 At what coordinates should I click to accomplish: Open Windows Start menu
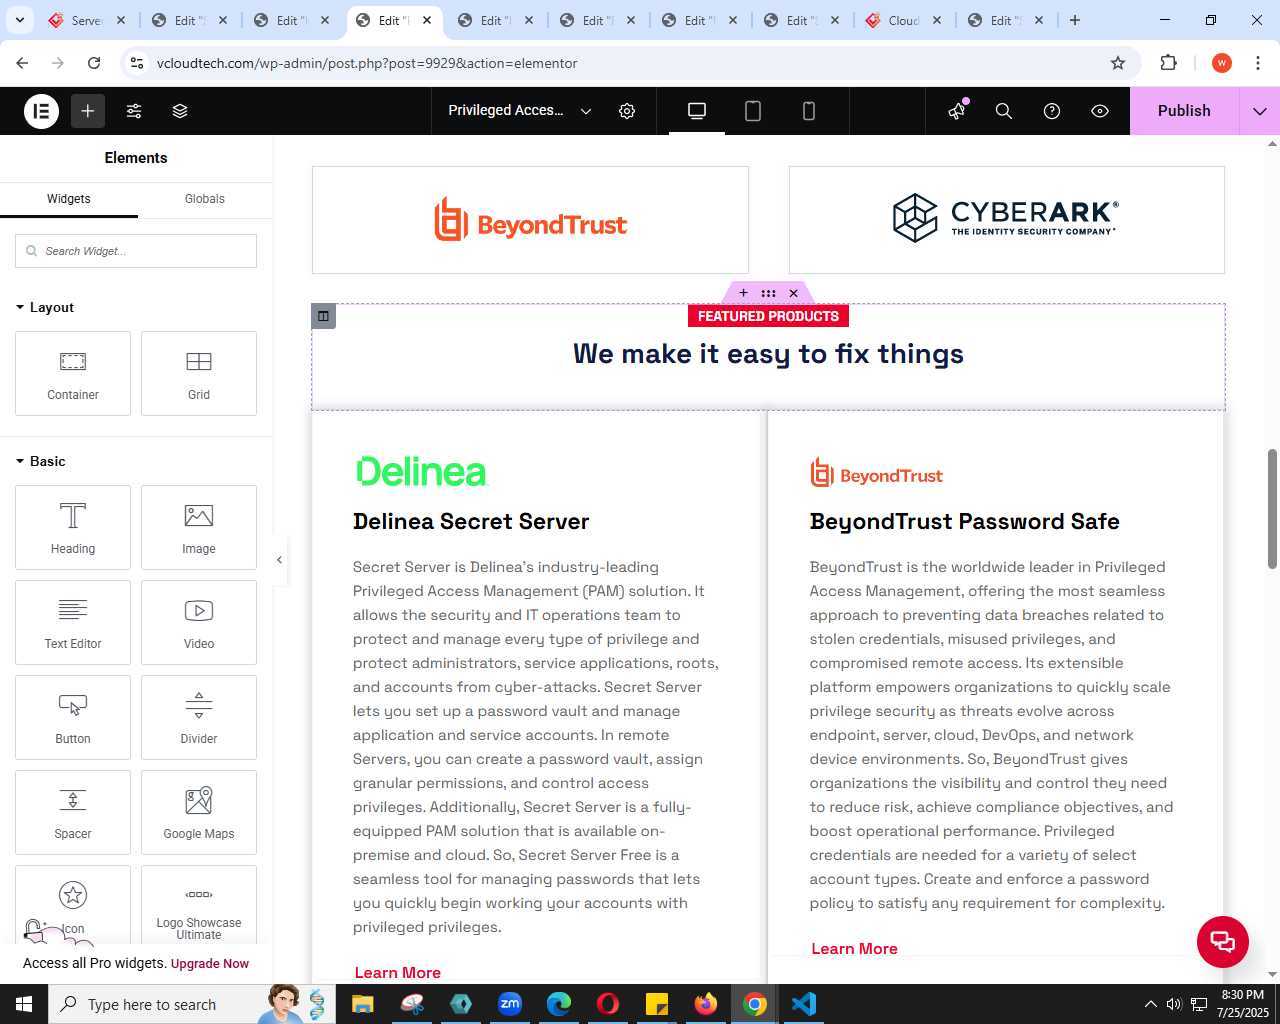pyautogui.click(x=24, y=1004)
